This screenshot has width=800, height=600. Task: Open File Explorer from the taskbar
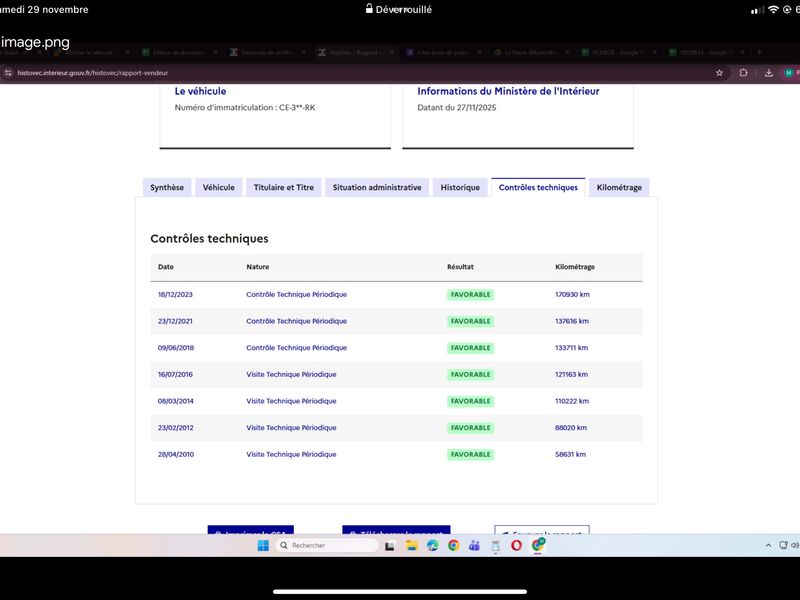[411, 545]
